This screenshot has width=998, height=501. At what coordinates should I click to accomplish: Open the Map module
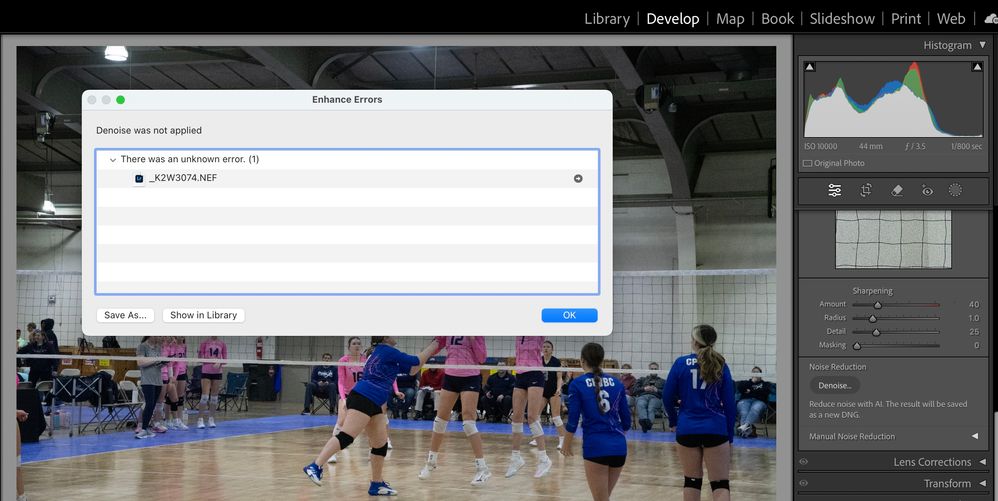730,19
